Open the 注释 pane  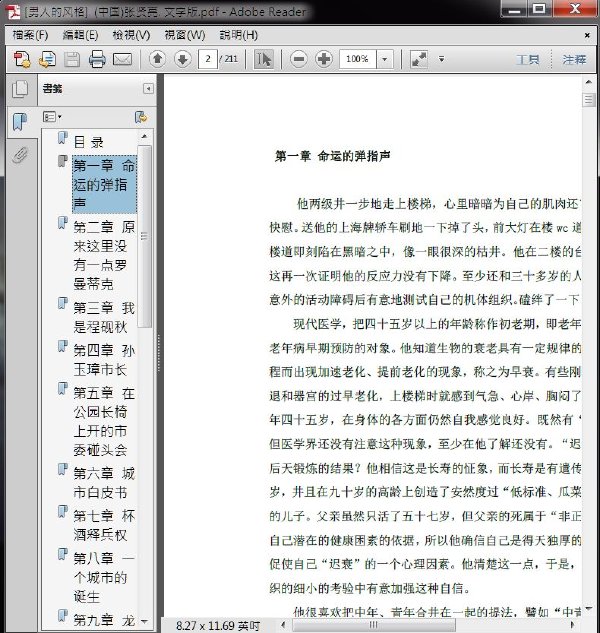[574, 60]
